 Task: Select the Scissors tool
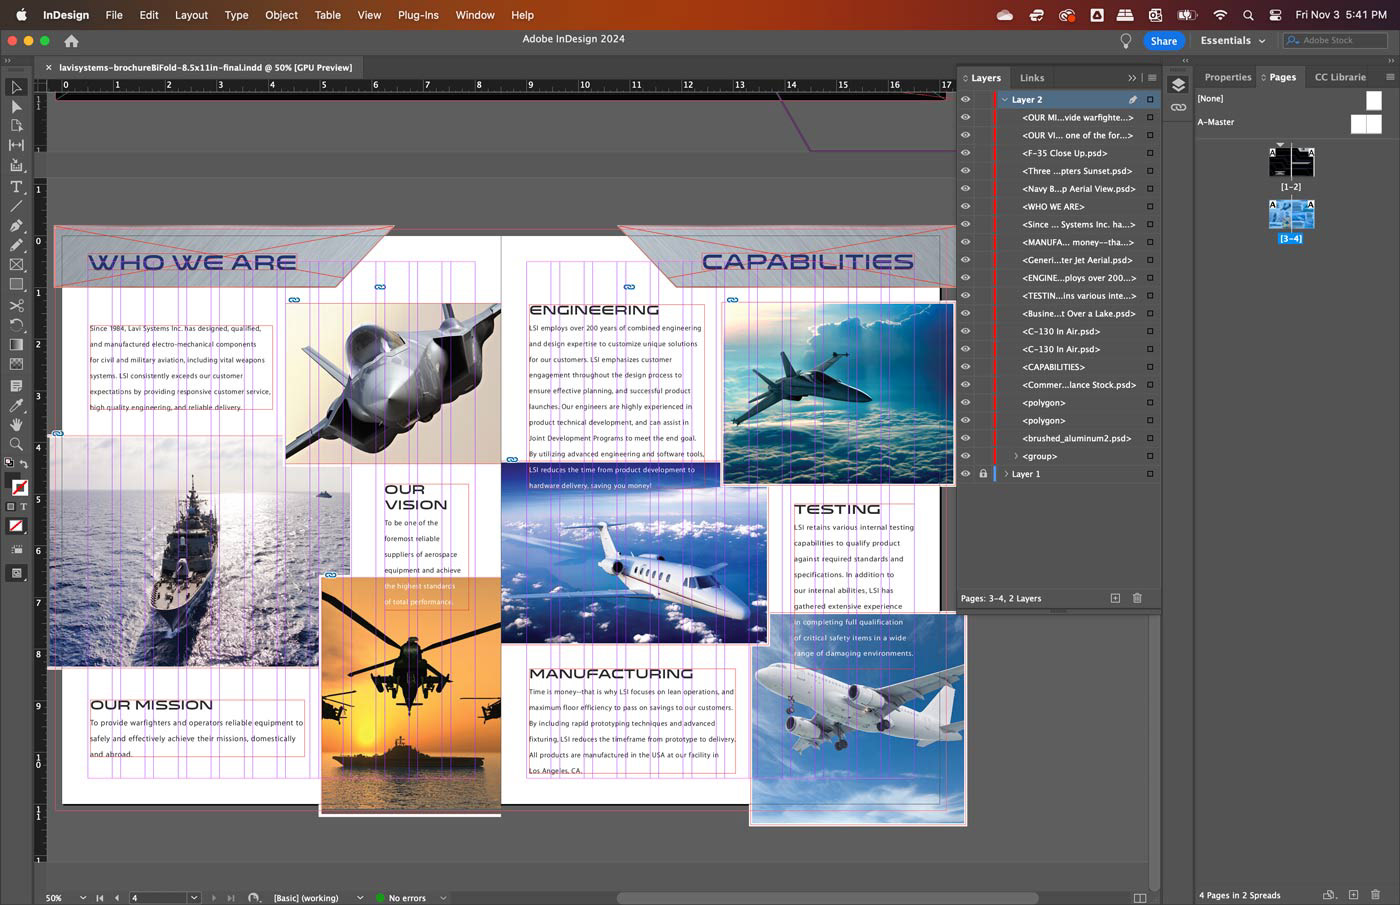click(16, 305)
